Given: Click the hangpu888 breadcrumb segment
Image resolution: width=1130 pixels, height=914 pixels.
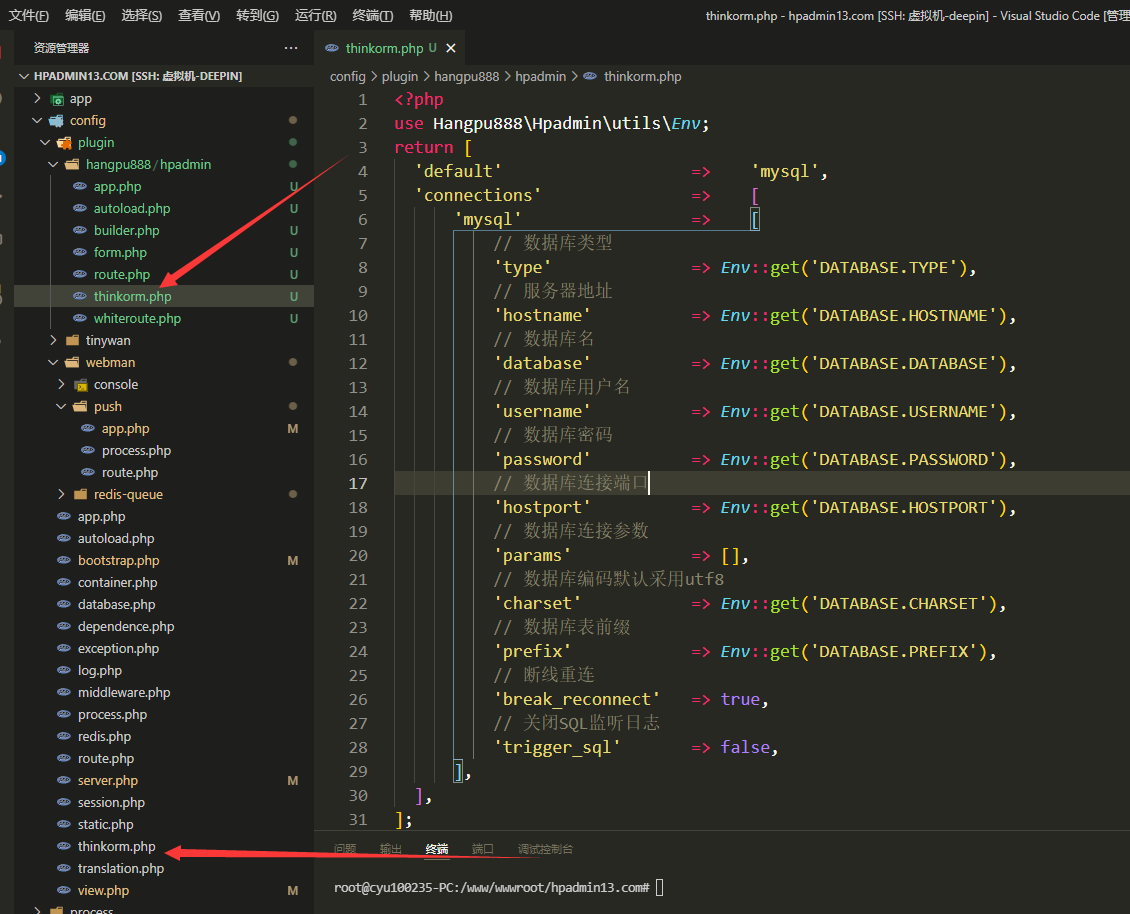Looking at the screenshot, I should point(466,76).
